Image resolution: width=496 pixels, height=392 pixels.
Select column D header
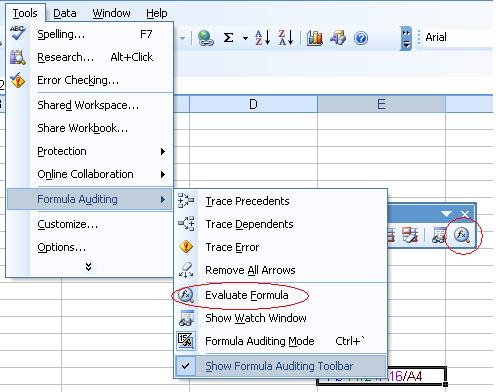pos(253,104)
